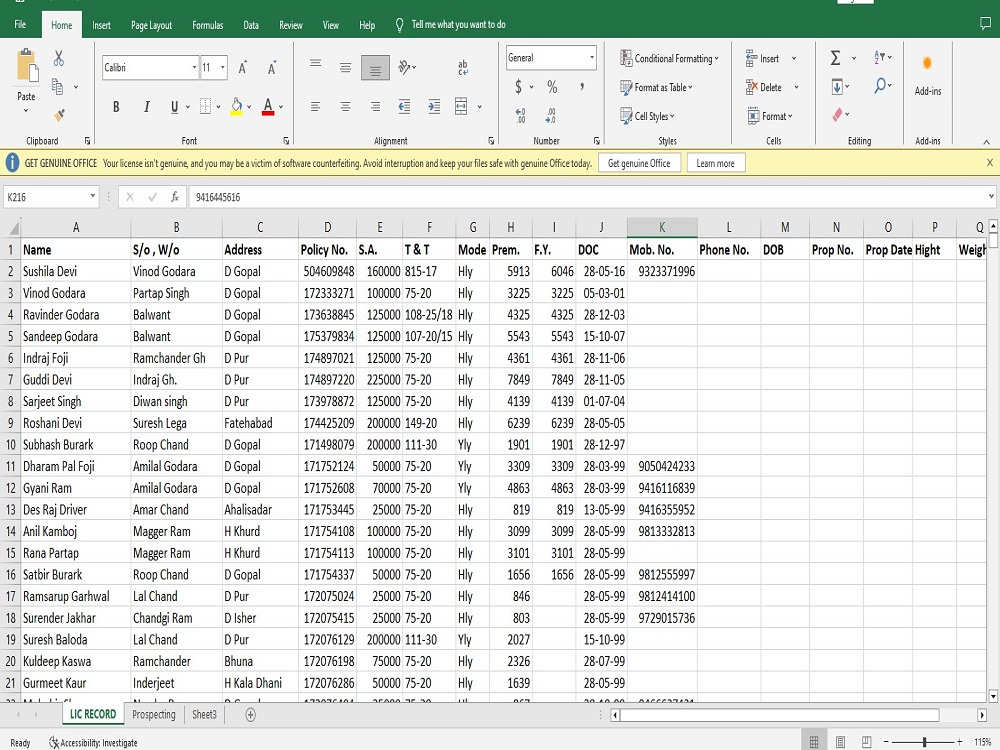Apply Percent style
1000x750 pixels.
point(552,87)
